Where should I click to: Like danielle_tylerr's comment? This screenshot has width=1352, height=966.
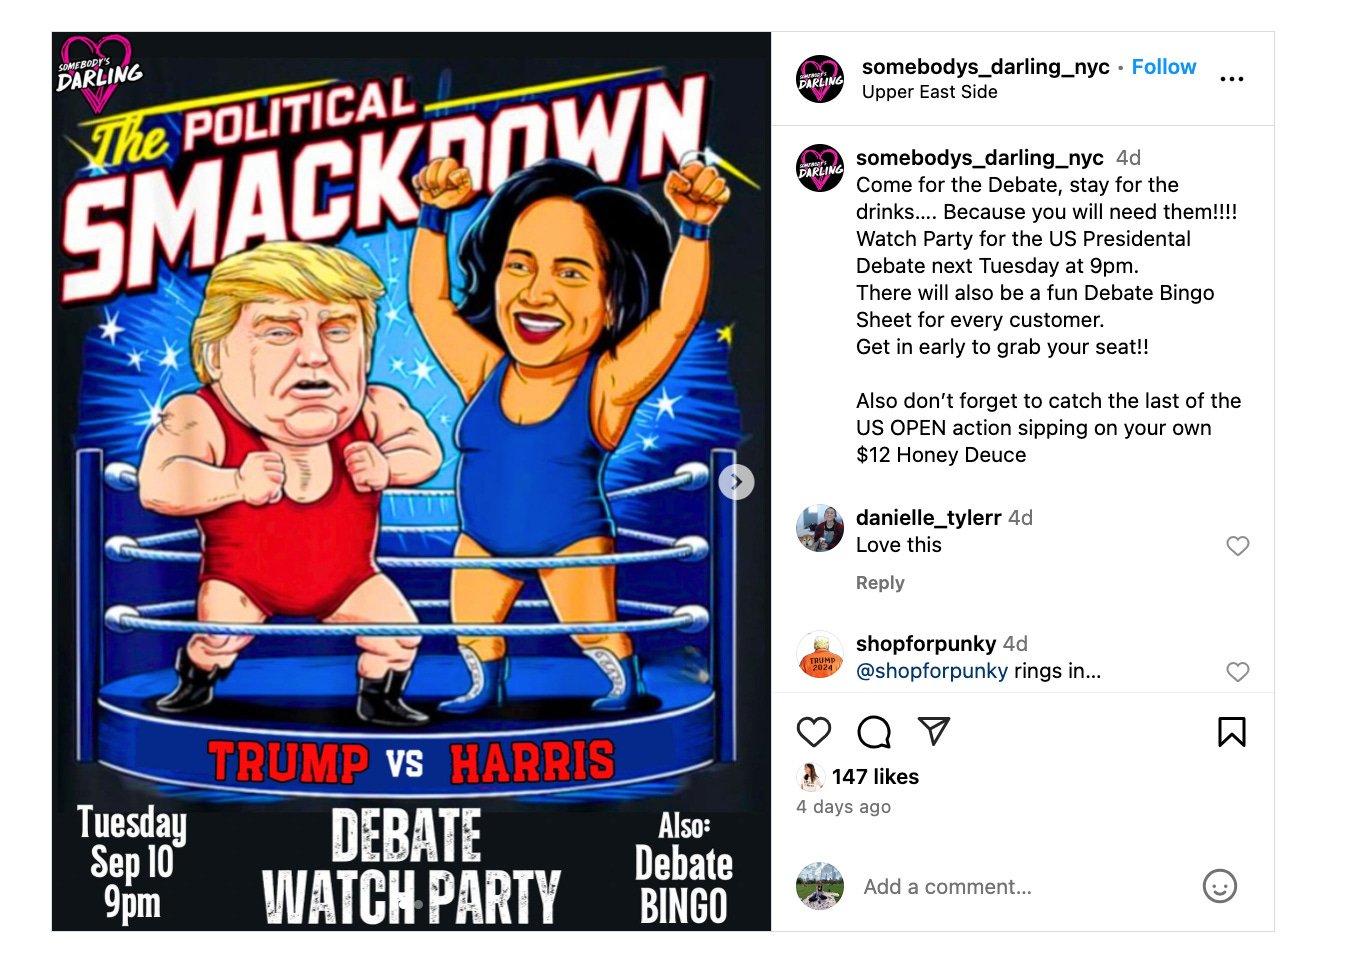click(x=1238, y=546)
